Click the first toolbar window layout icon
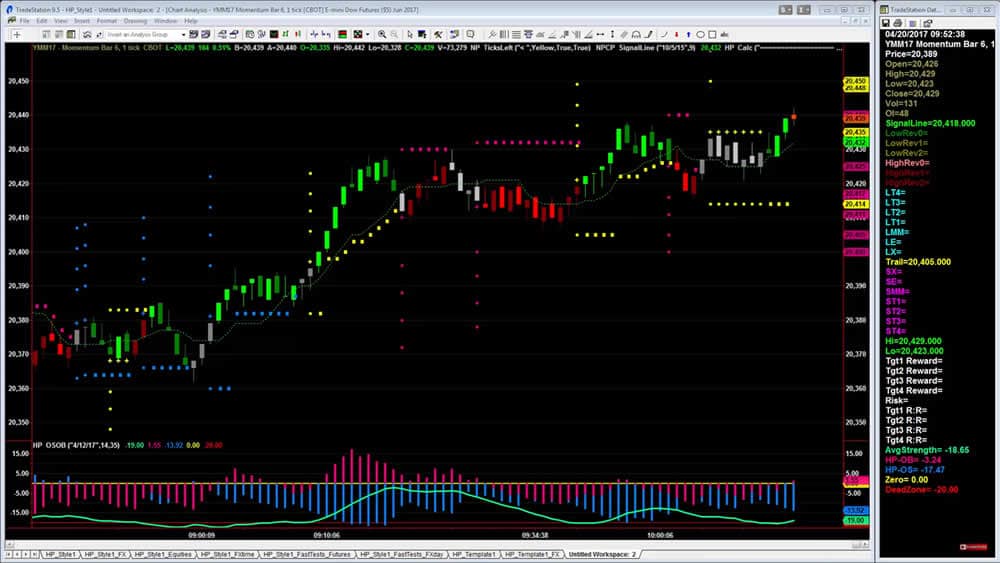1000x563 pixels. click(x=46, y=34)
